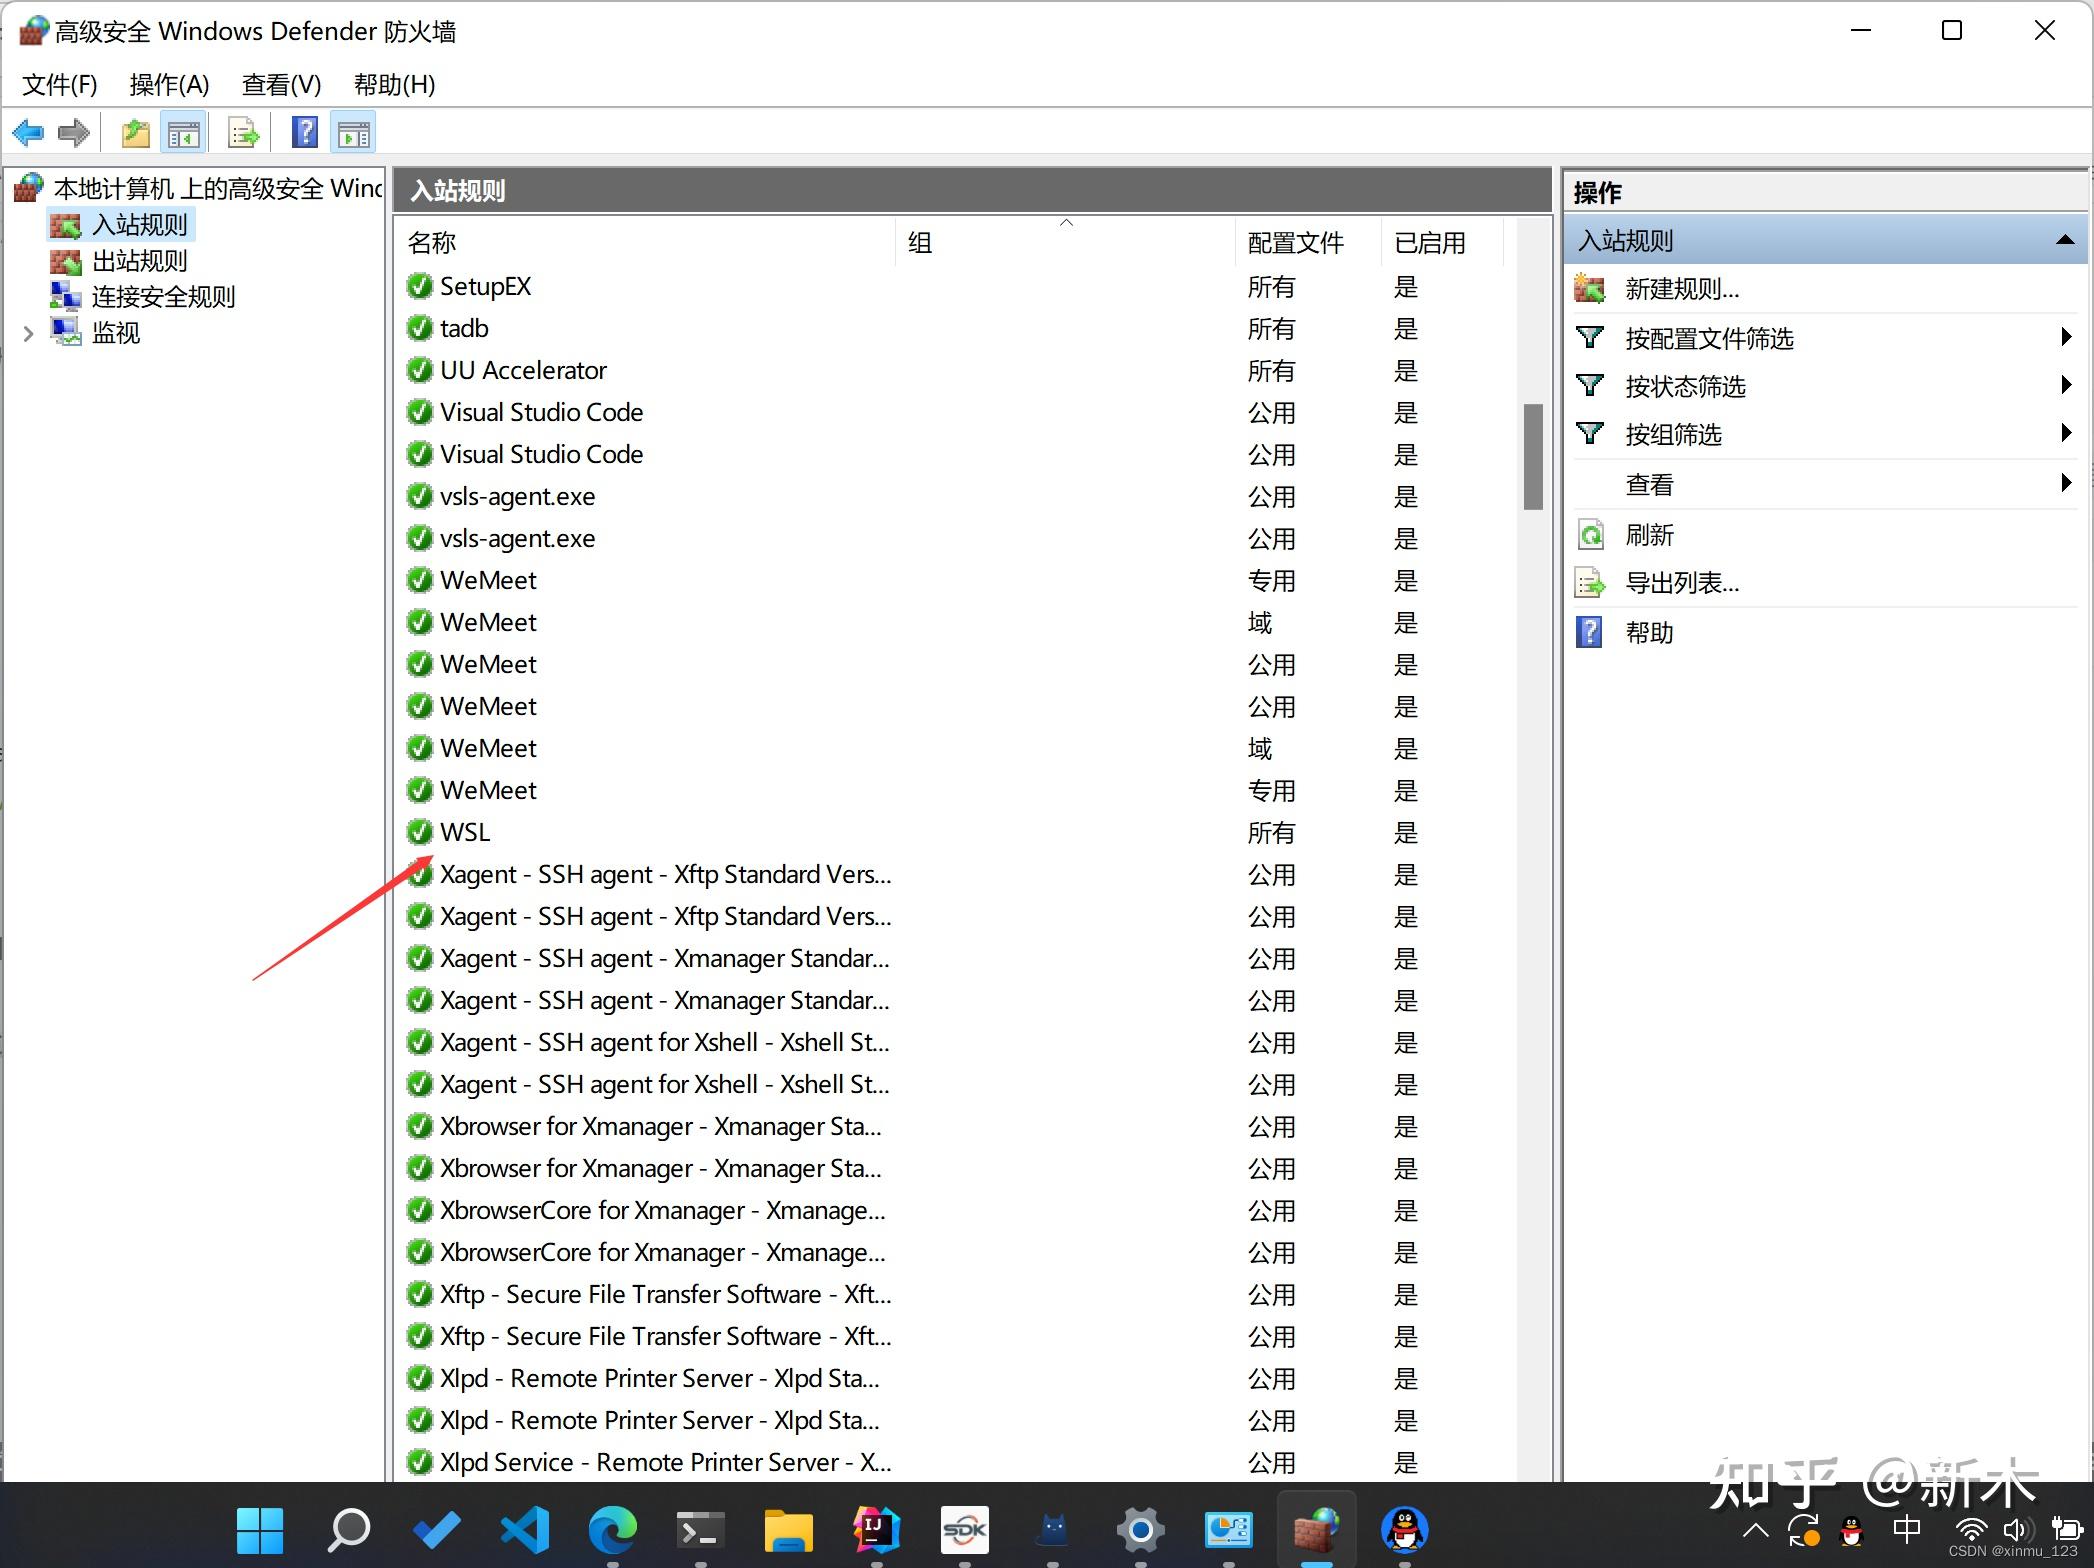The height and width of the screenshot is (1568, 2094).
Task: Open the 操作(A) menu
Action: pos(170,84)
